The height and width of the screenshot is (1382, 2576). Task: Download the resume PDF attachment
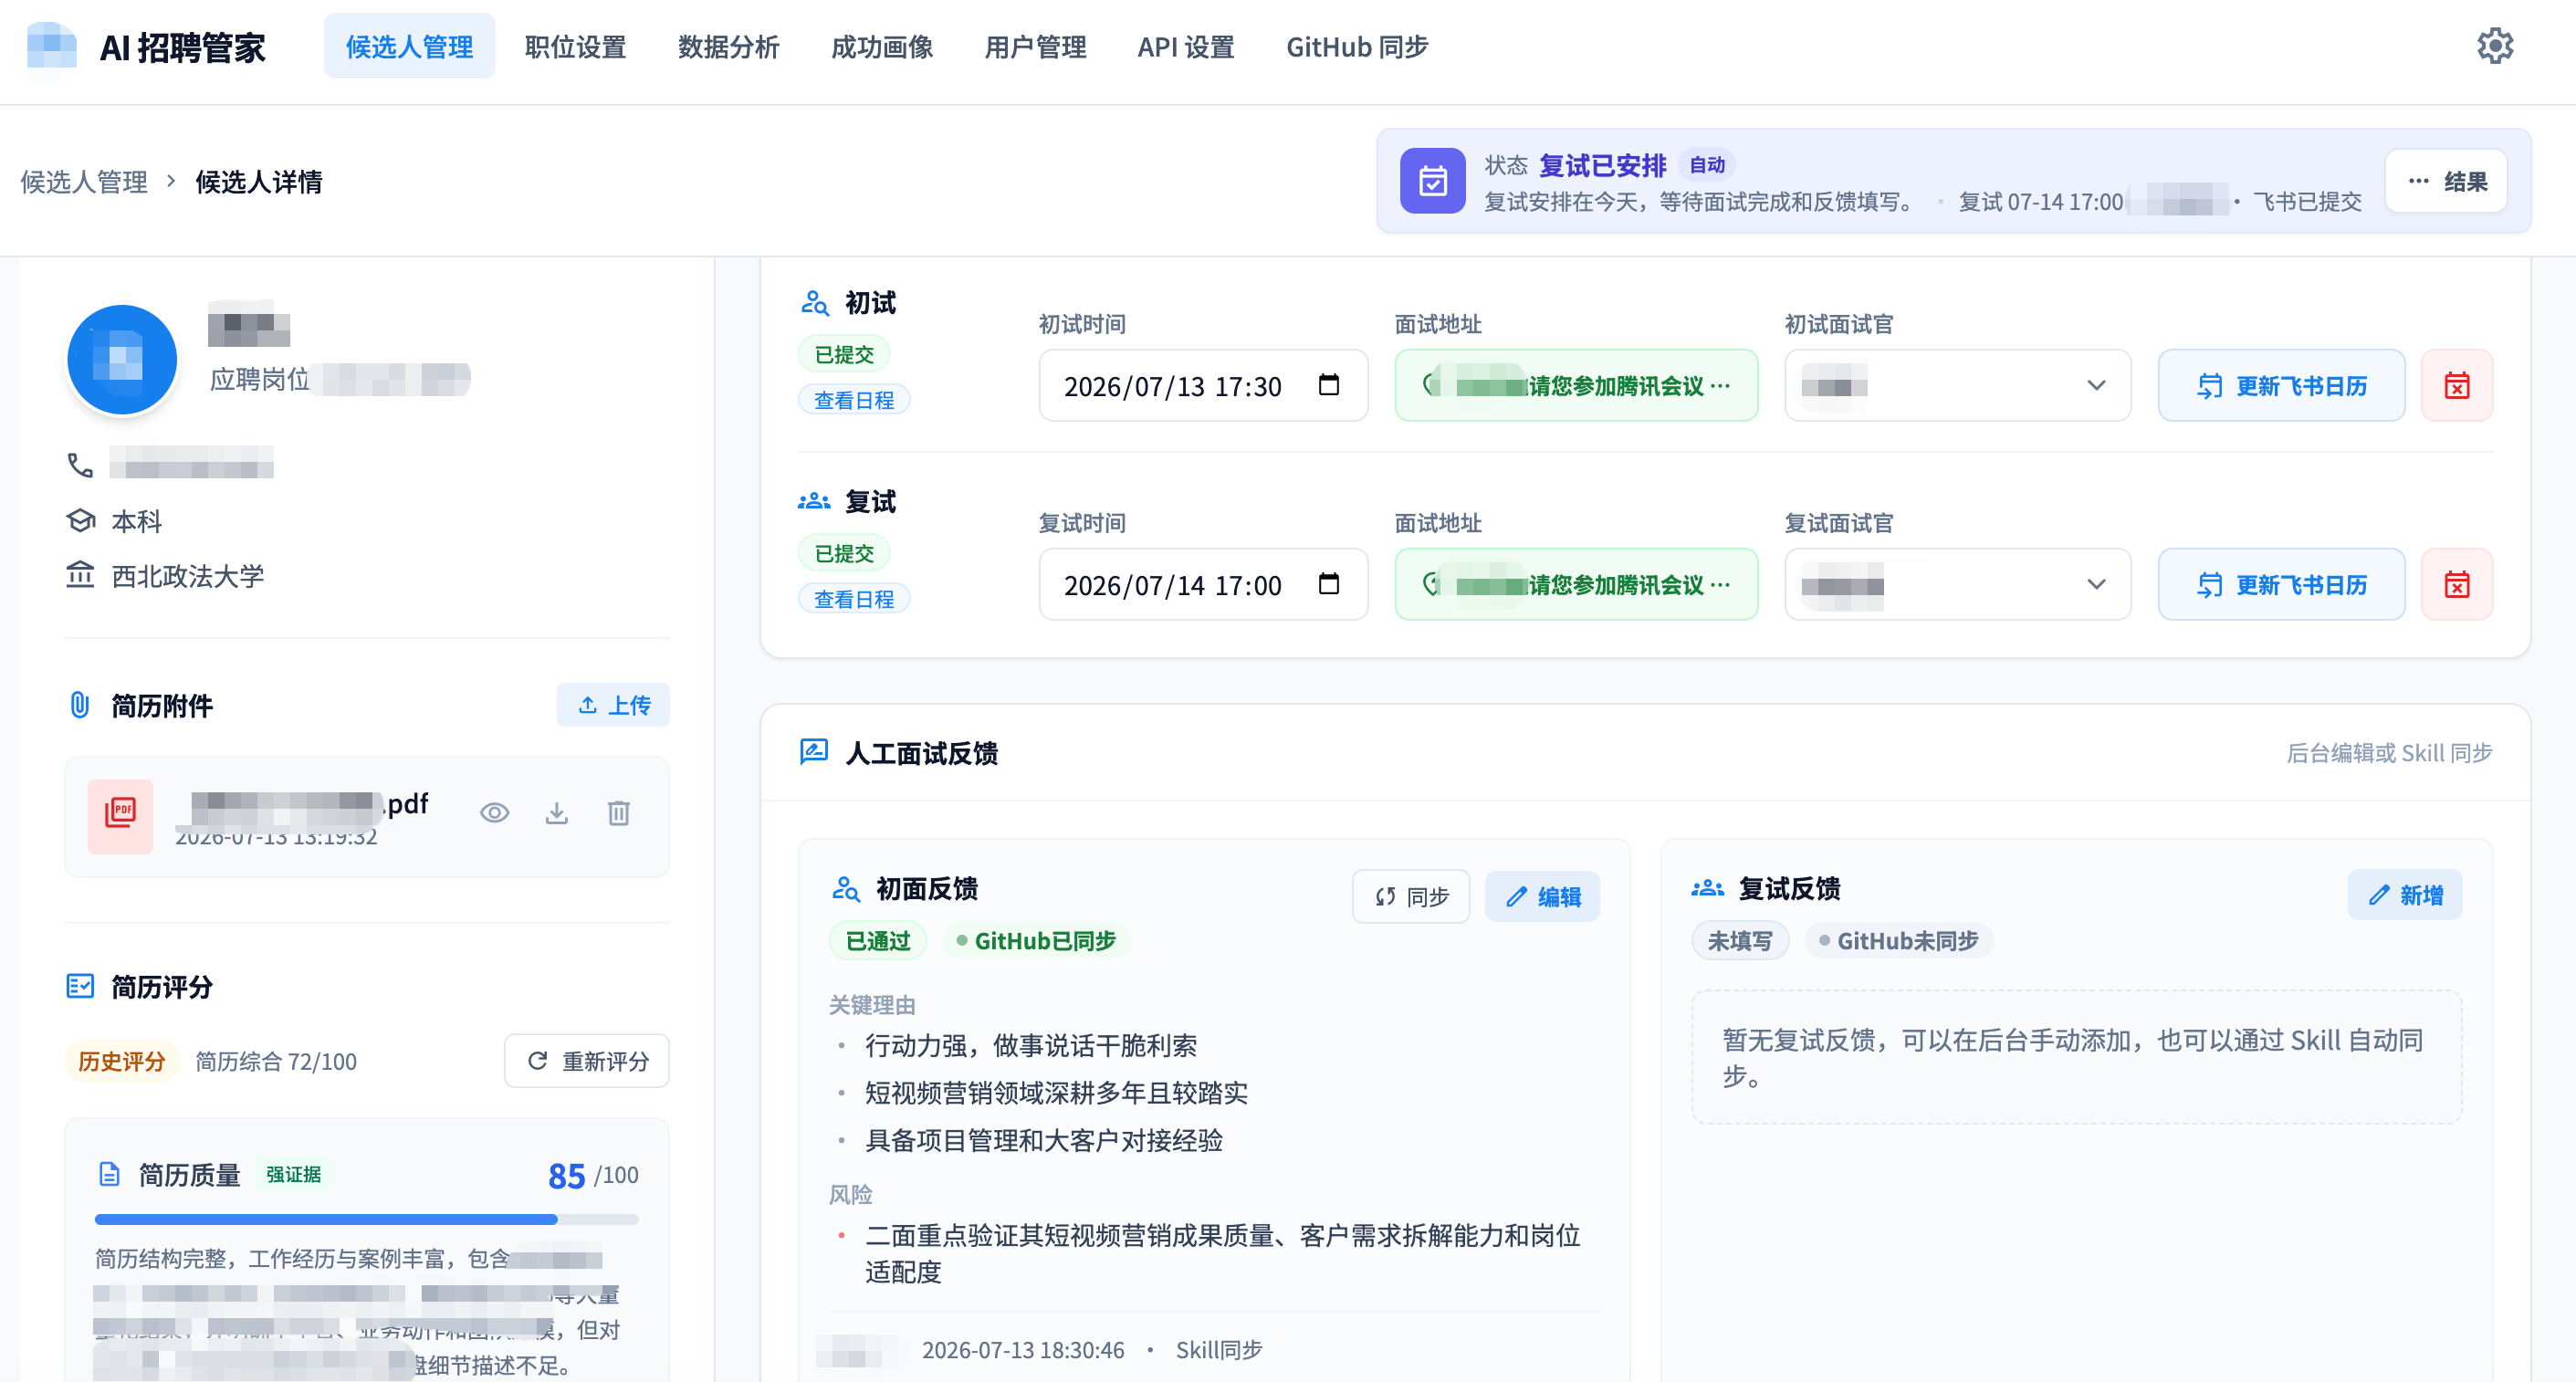(557, 813)
